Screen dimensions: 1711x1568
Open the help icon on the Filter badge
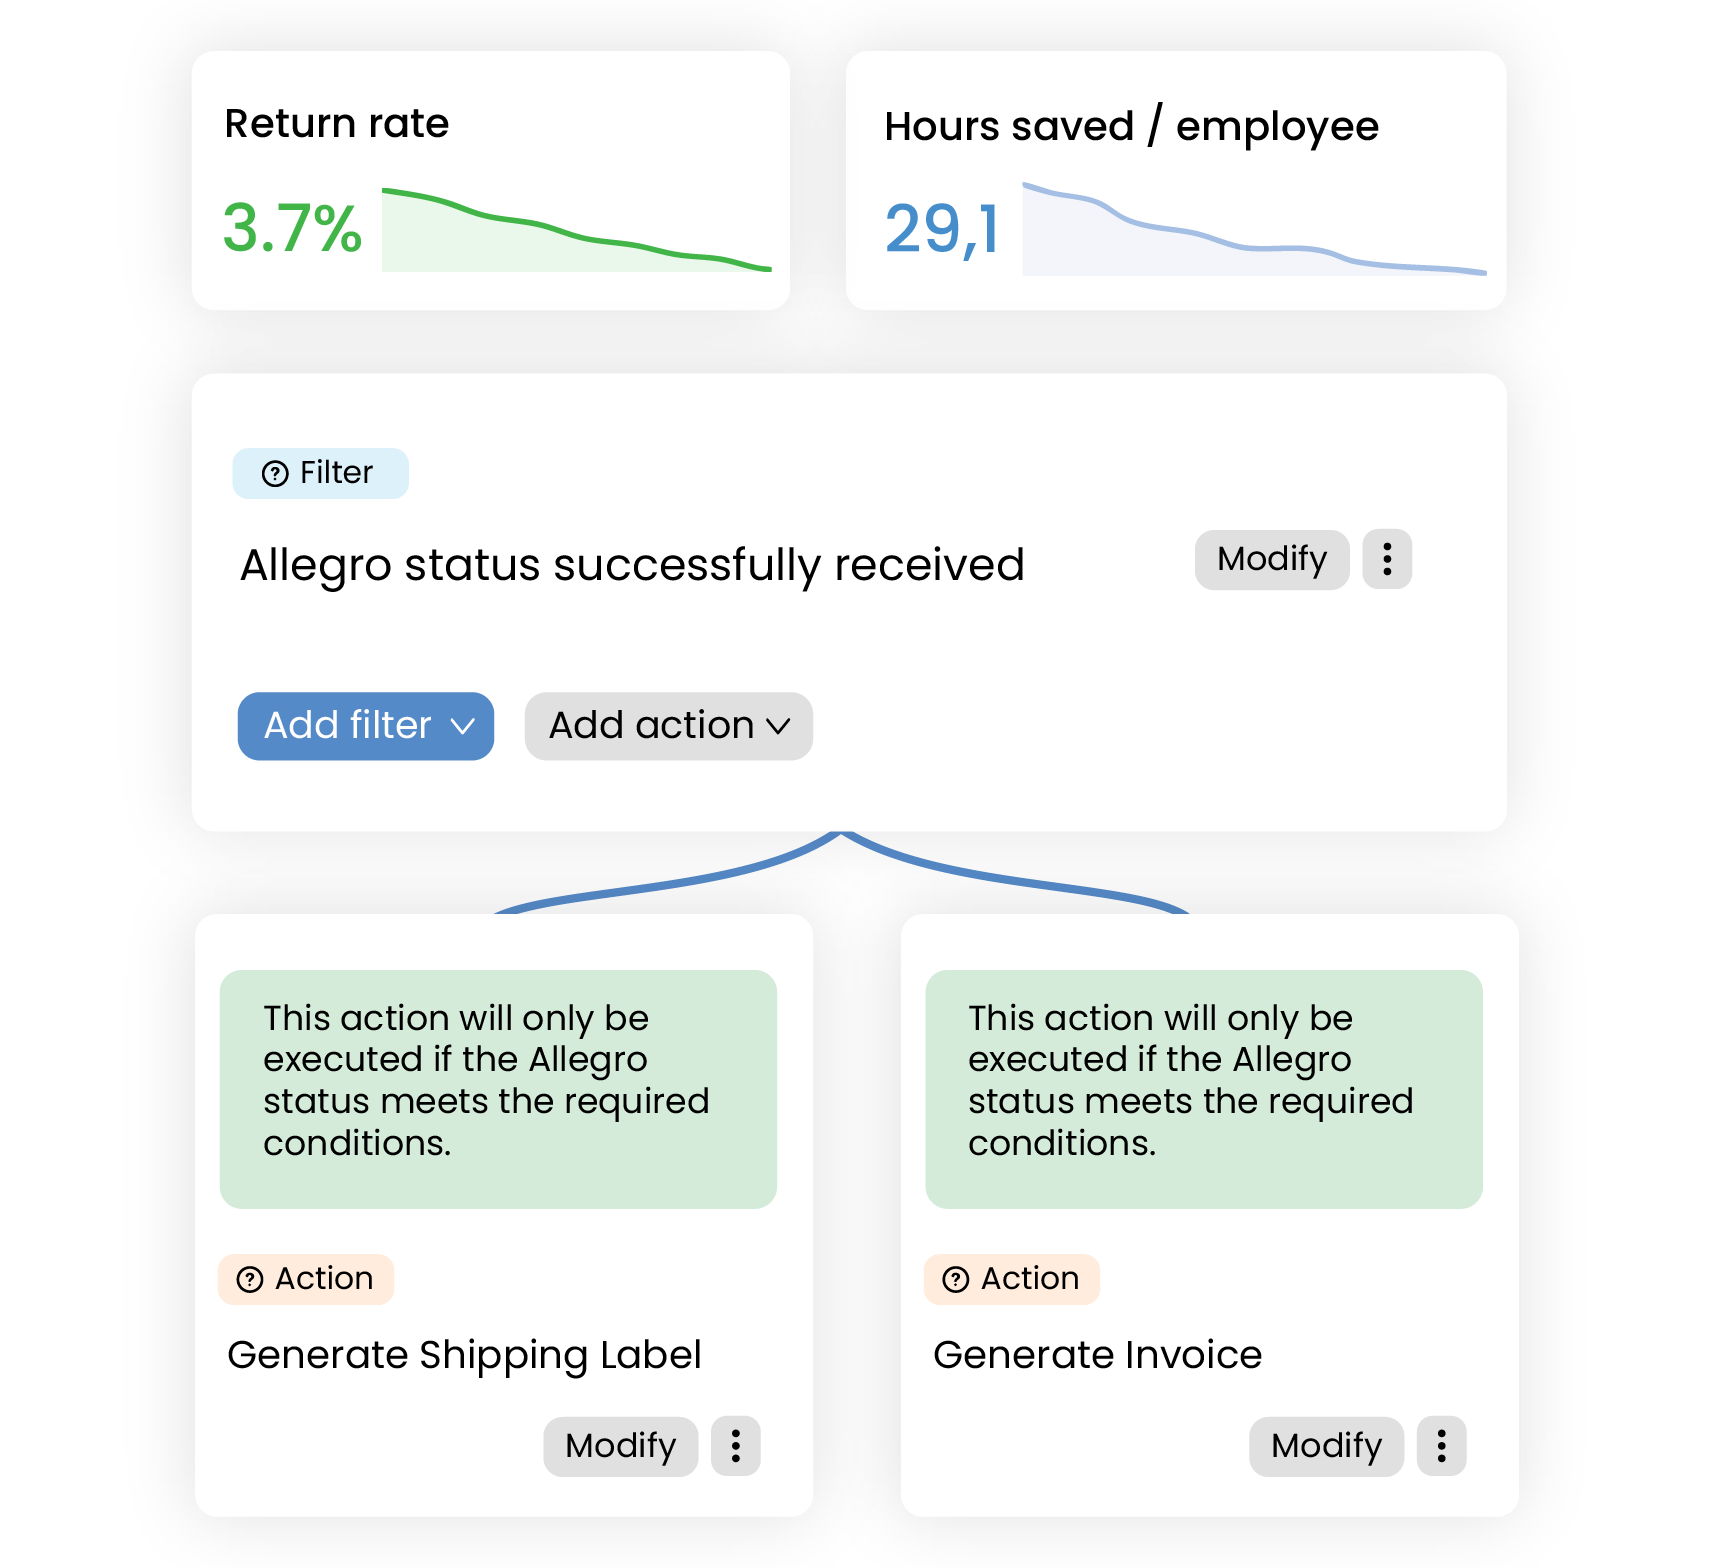[x=275, y=472]
